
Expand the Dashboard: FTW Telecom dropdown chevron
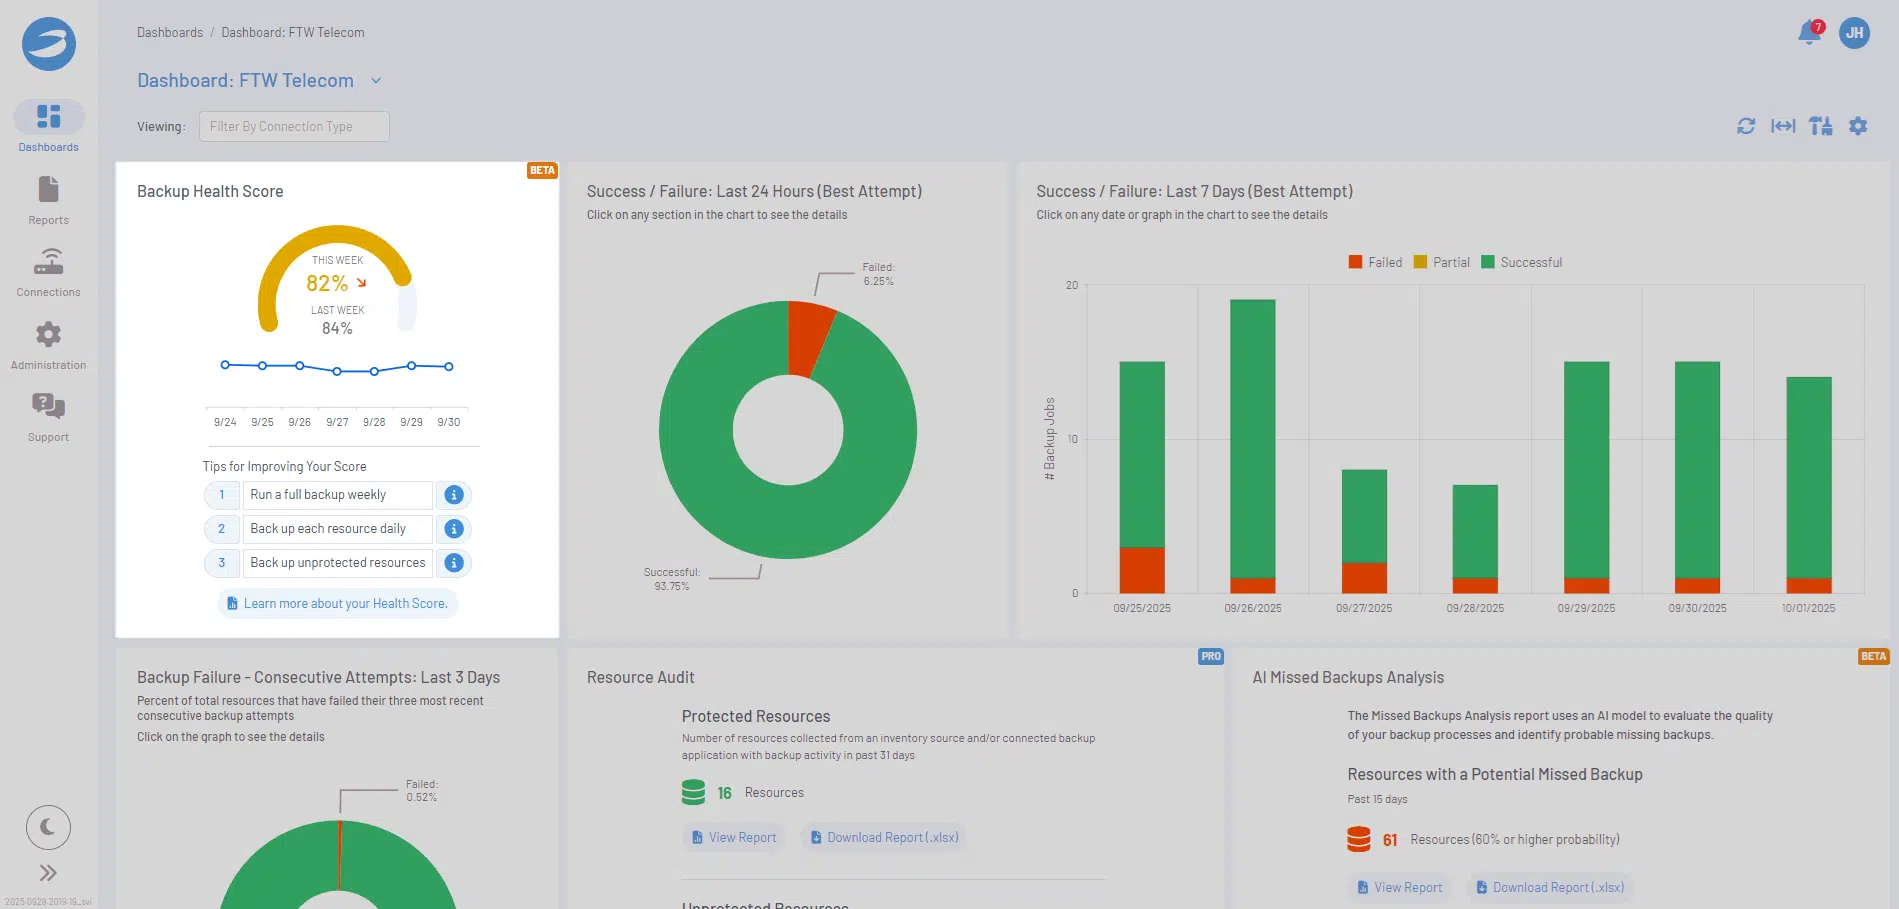click(376, 81)
